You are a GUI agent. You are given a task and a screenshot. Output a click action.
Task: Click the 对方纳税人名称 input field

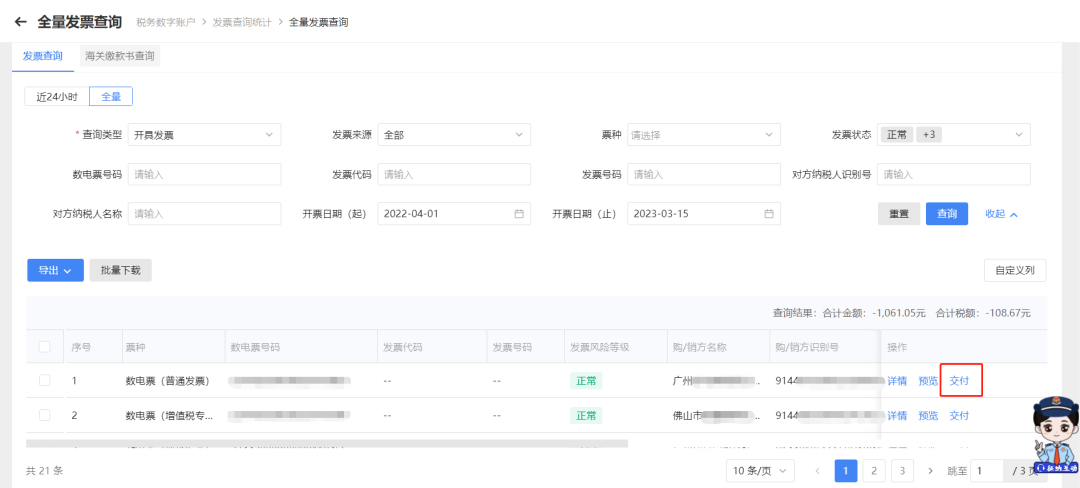[205, 213]
